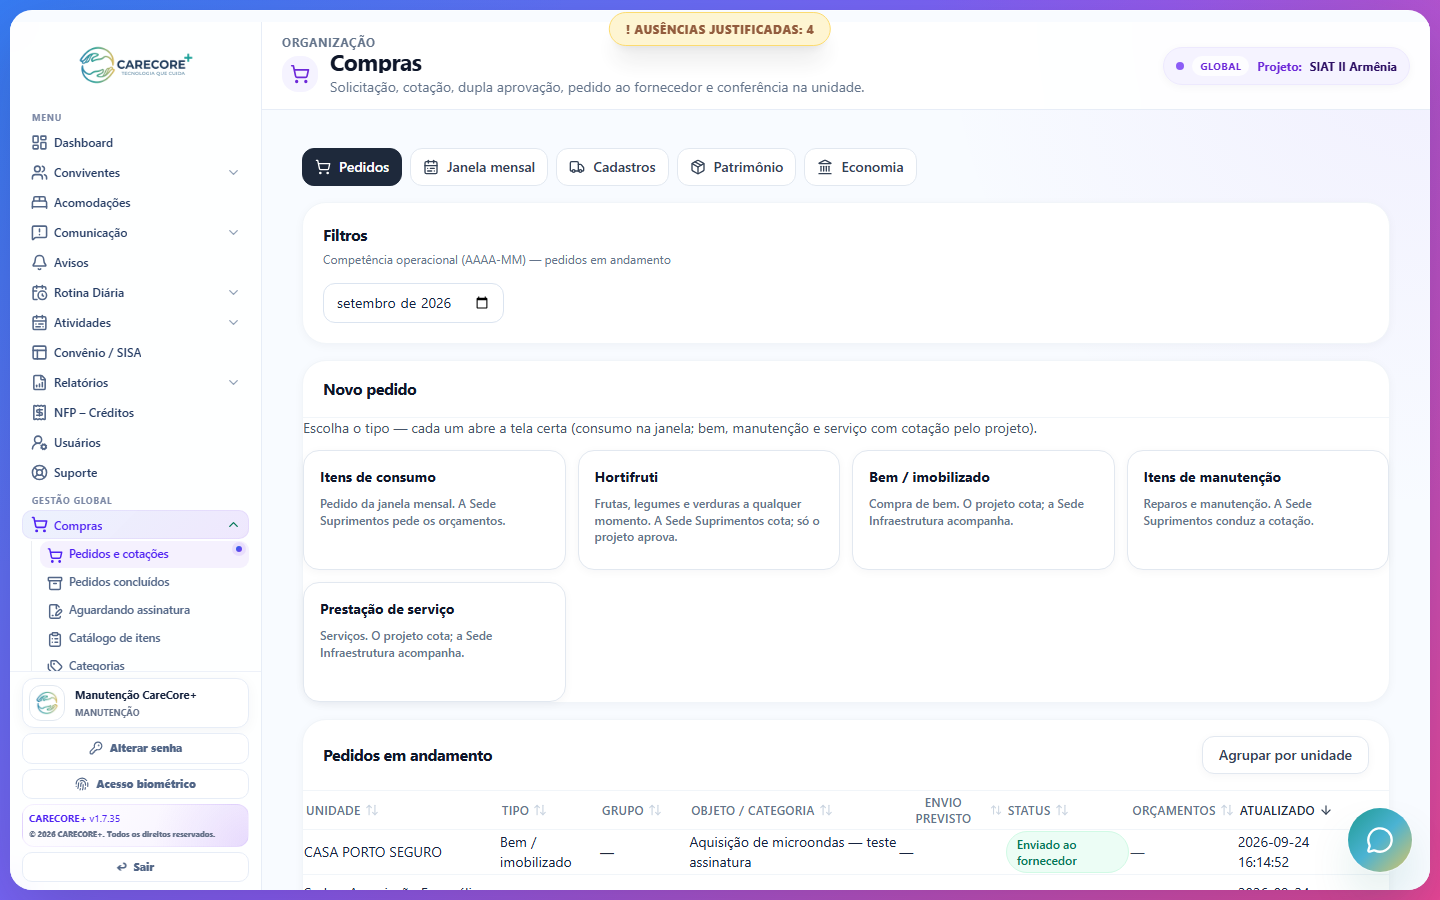Image resolution: width=1440 pixels, height=900 pixels.
Task: Open the Catálogo de itens clipboard icon
Action: tap(55, 638)
